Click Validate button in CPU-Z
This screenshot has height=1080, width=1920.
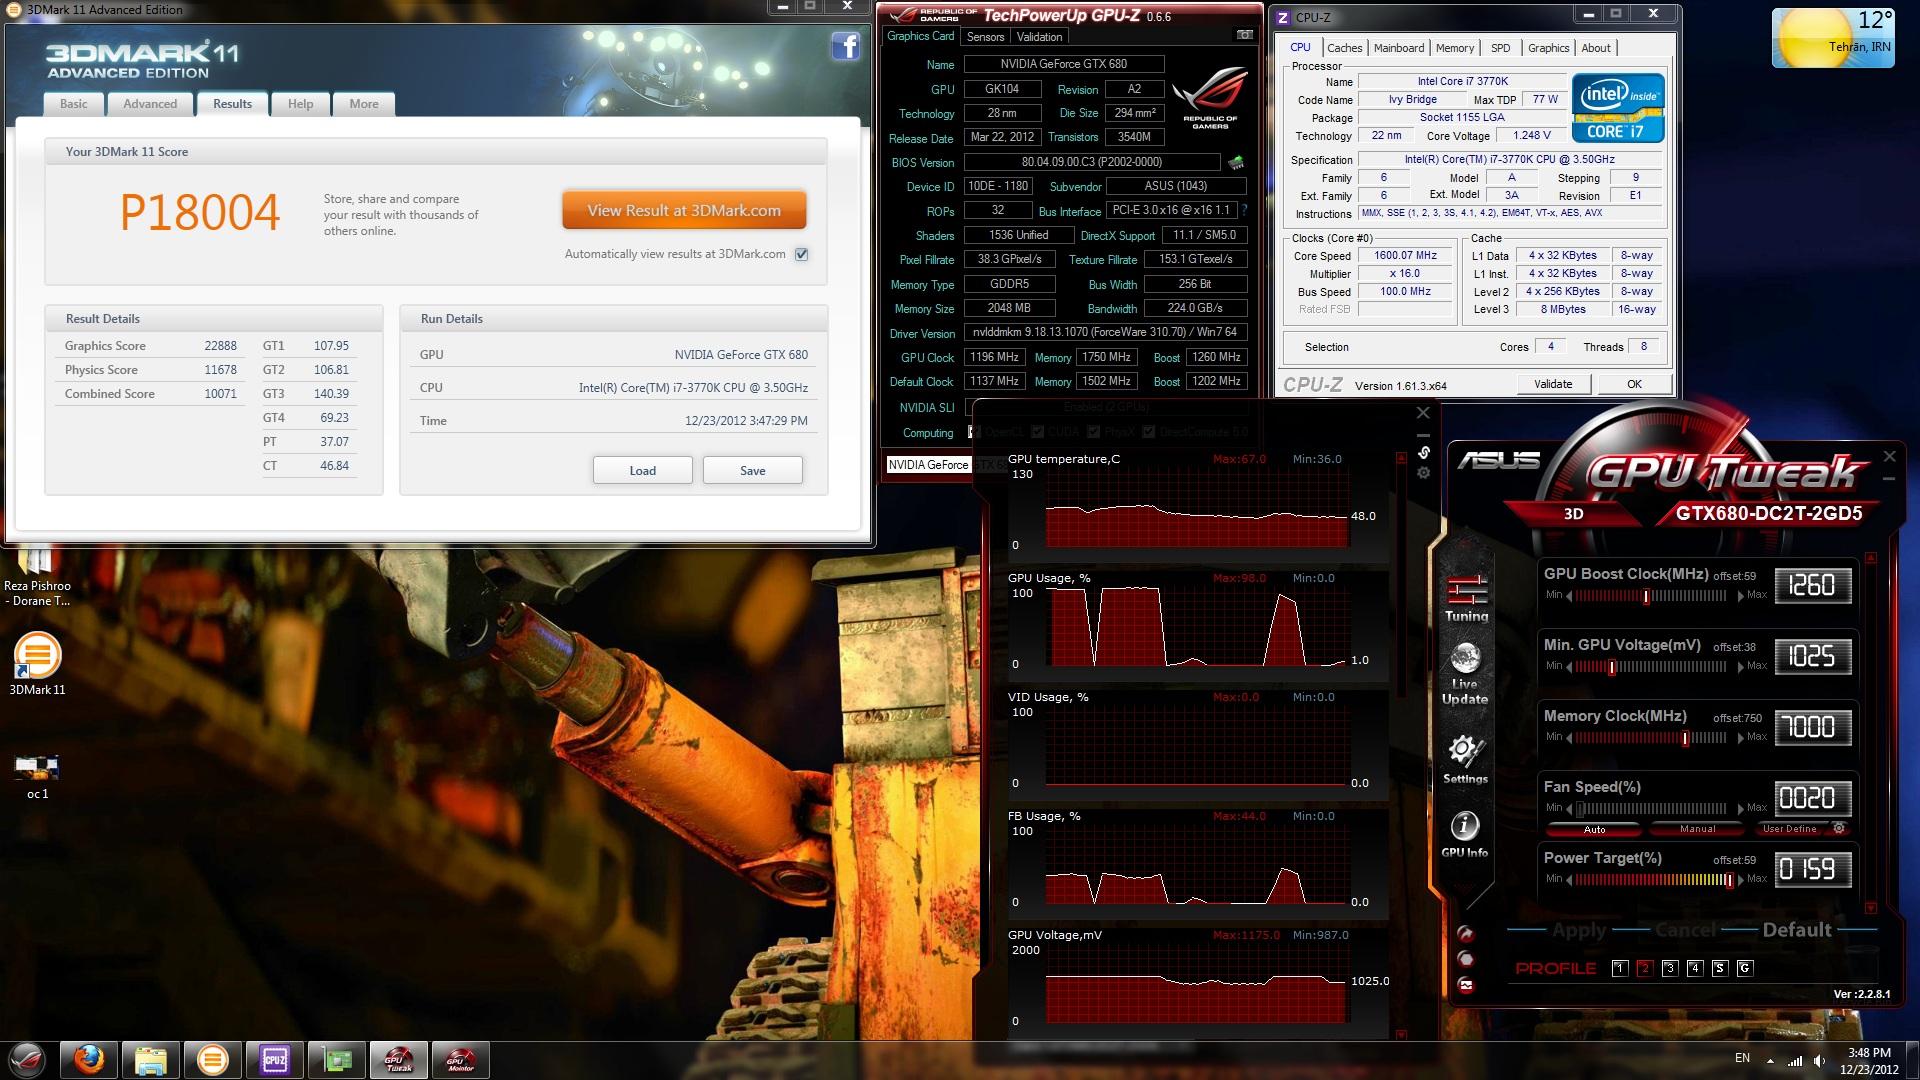click(1553, 384)
